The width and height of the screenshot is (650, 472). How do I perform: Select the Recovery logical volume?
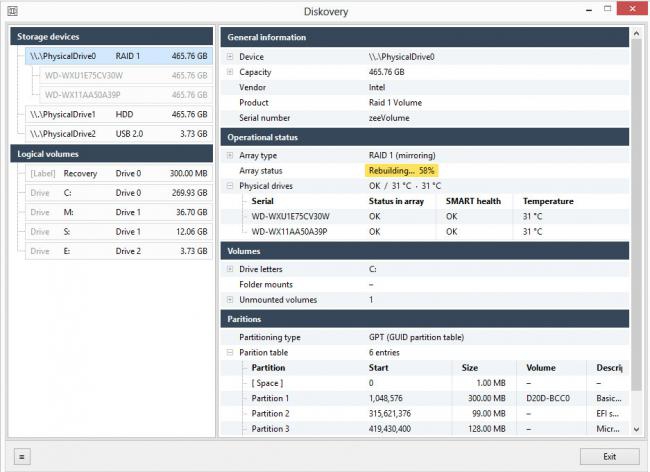coord(119,173)
